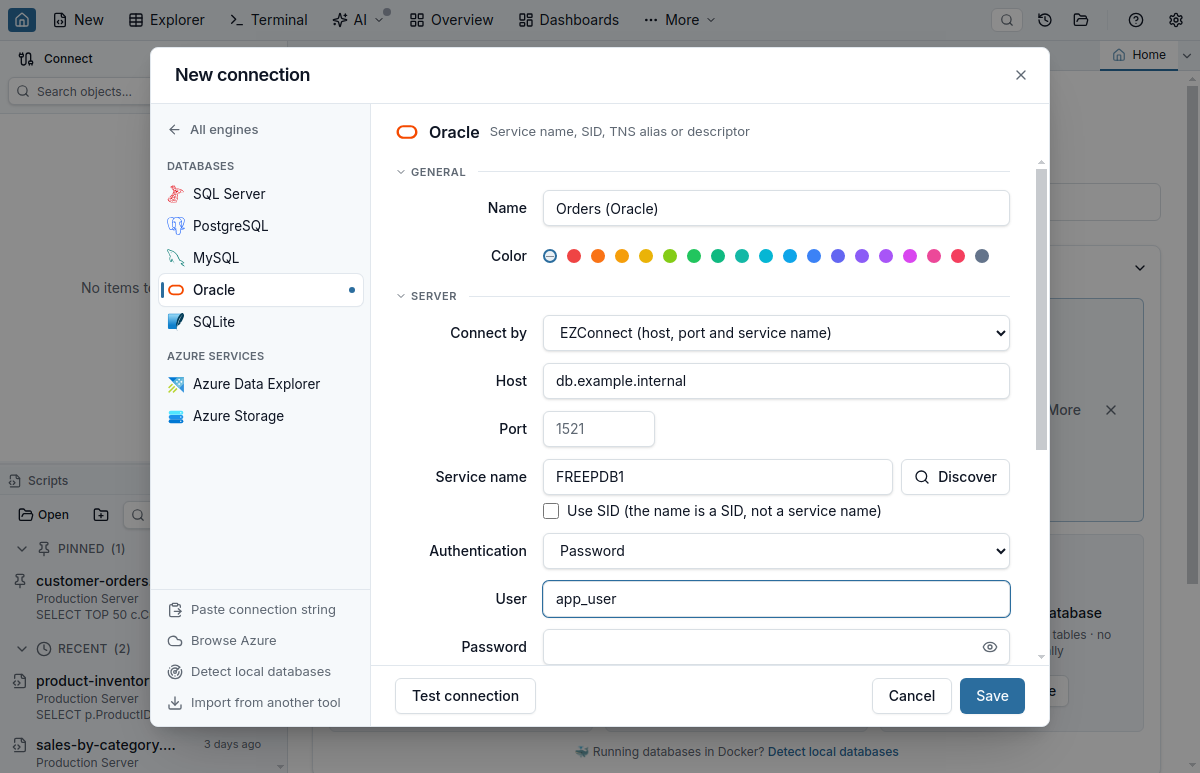Click the open folder icon in the top bar

point(1081,20)
